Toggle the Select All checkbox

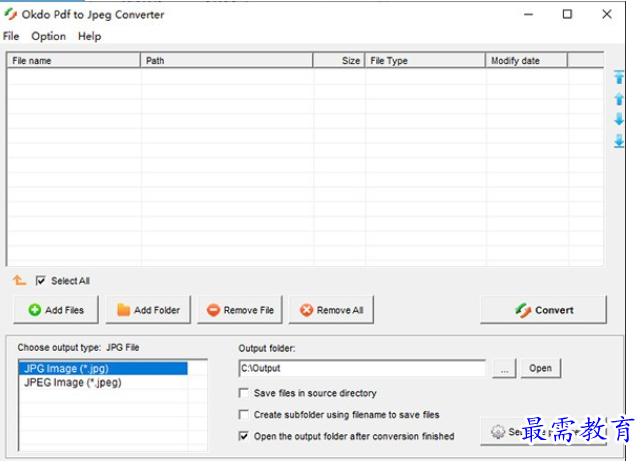click(x=41, y=281)
